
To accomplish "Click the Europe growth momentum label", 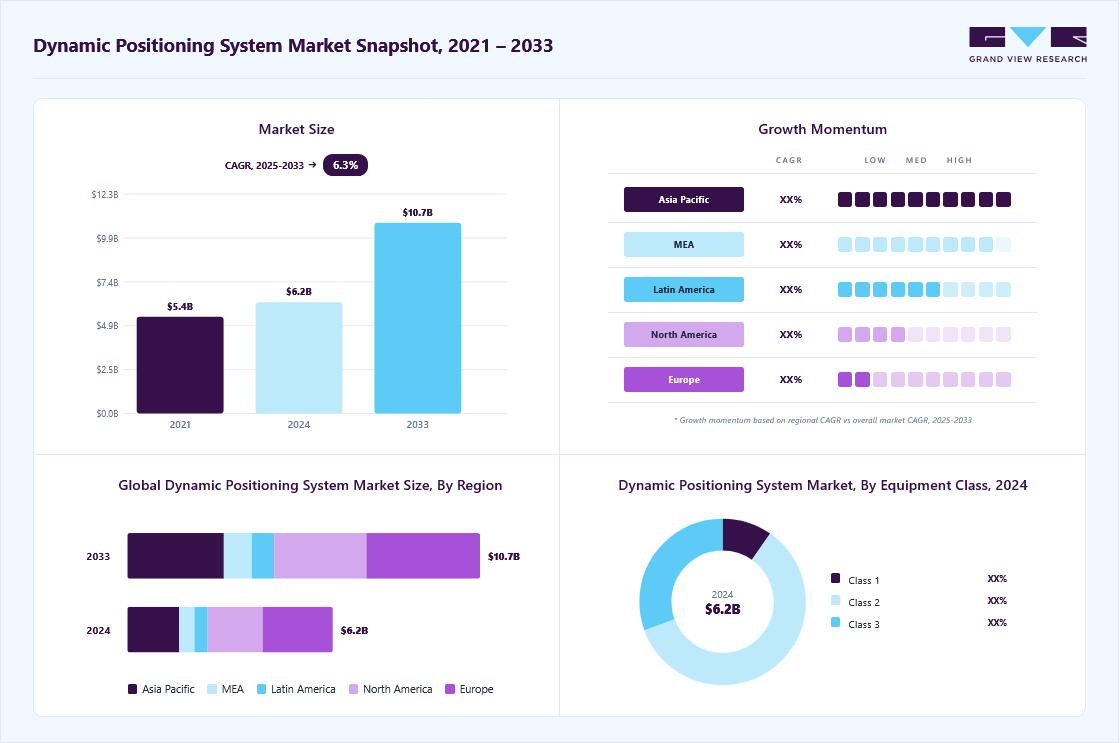I will point(684,379).
